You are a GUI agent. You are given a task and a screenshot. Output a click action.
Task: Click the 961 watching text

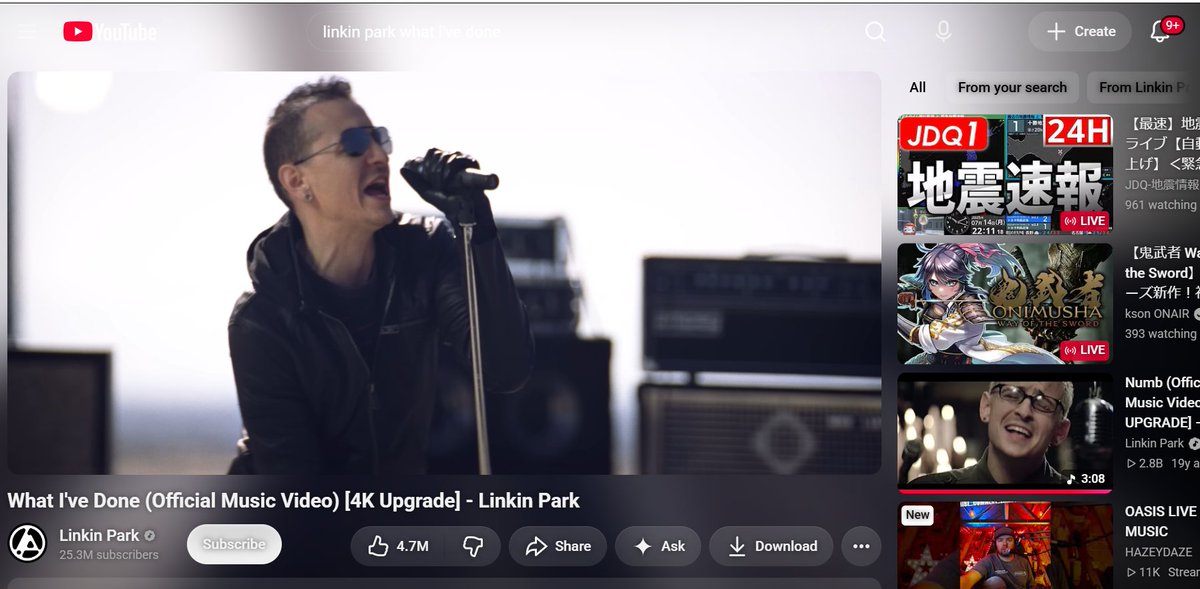1161,205
